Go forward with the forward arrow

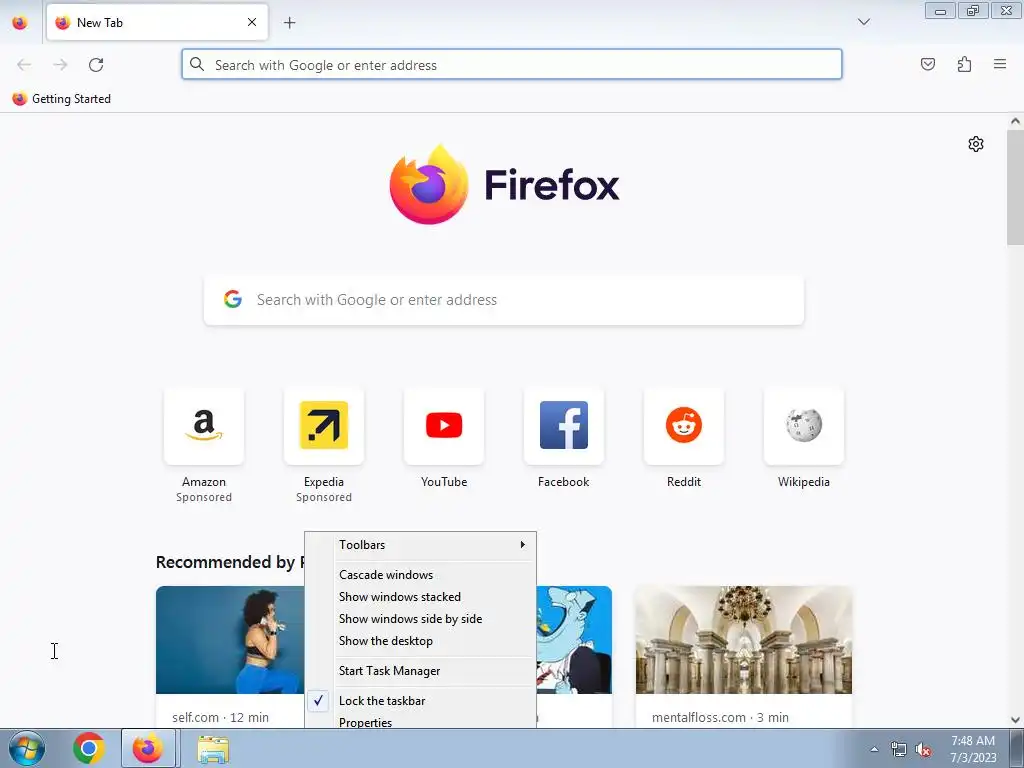coord(60,65)
